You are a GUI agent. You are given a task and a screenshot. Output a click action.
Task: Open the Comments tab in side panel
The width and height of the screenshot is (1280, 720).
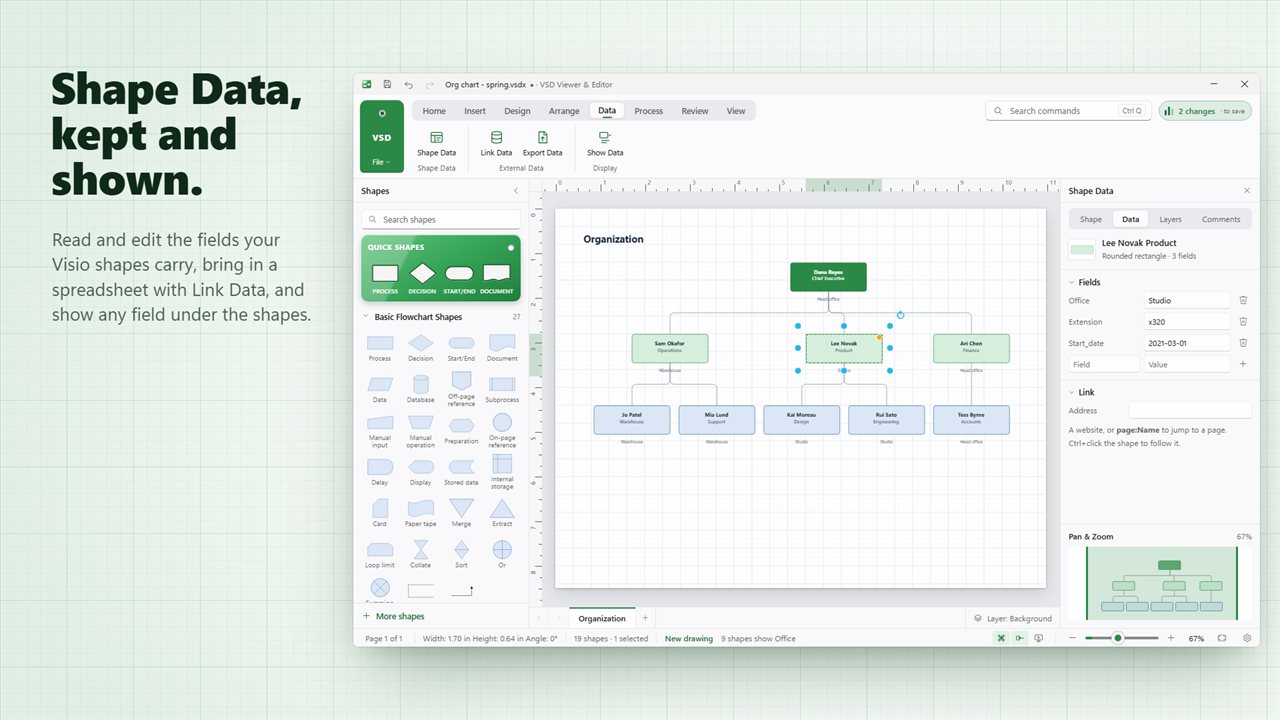click(x=1221, y=219)
